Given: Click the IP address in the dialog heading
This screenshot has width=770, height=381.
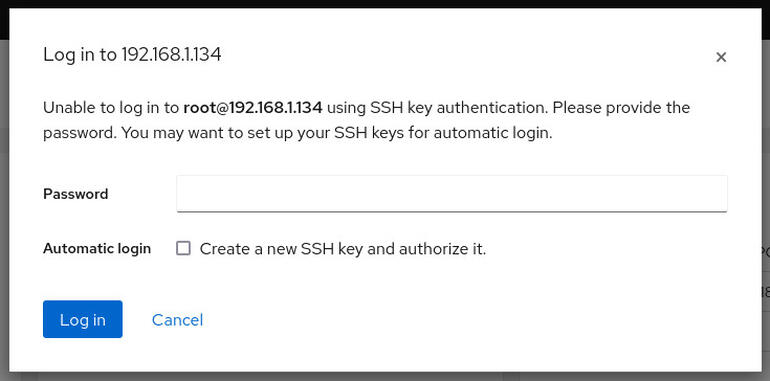Looking at the screenshot, I should [x=171, y=54].
